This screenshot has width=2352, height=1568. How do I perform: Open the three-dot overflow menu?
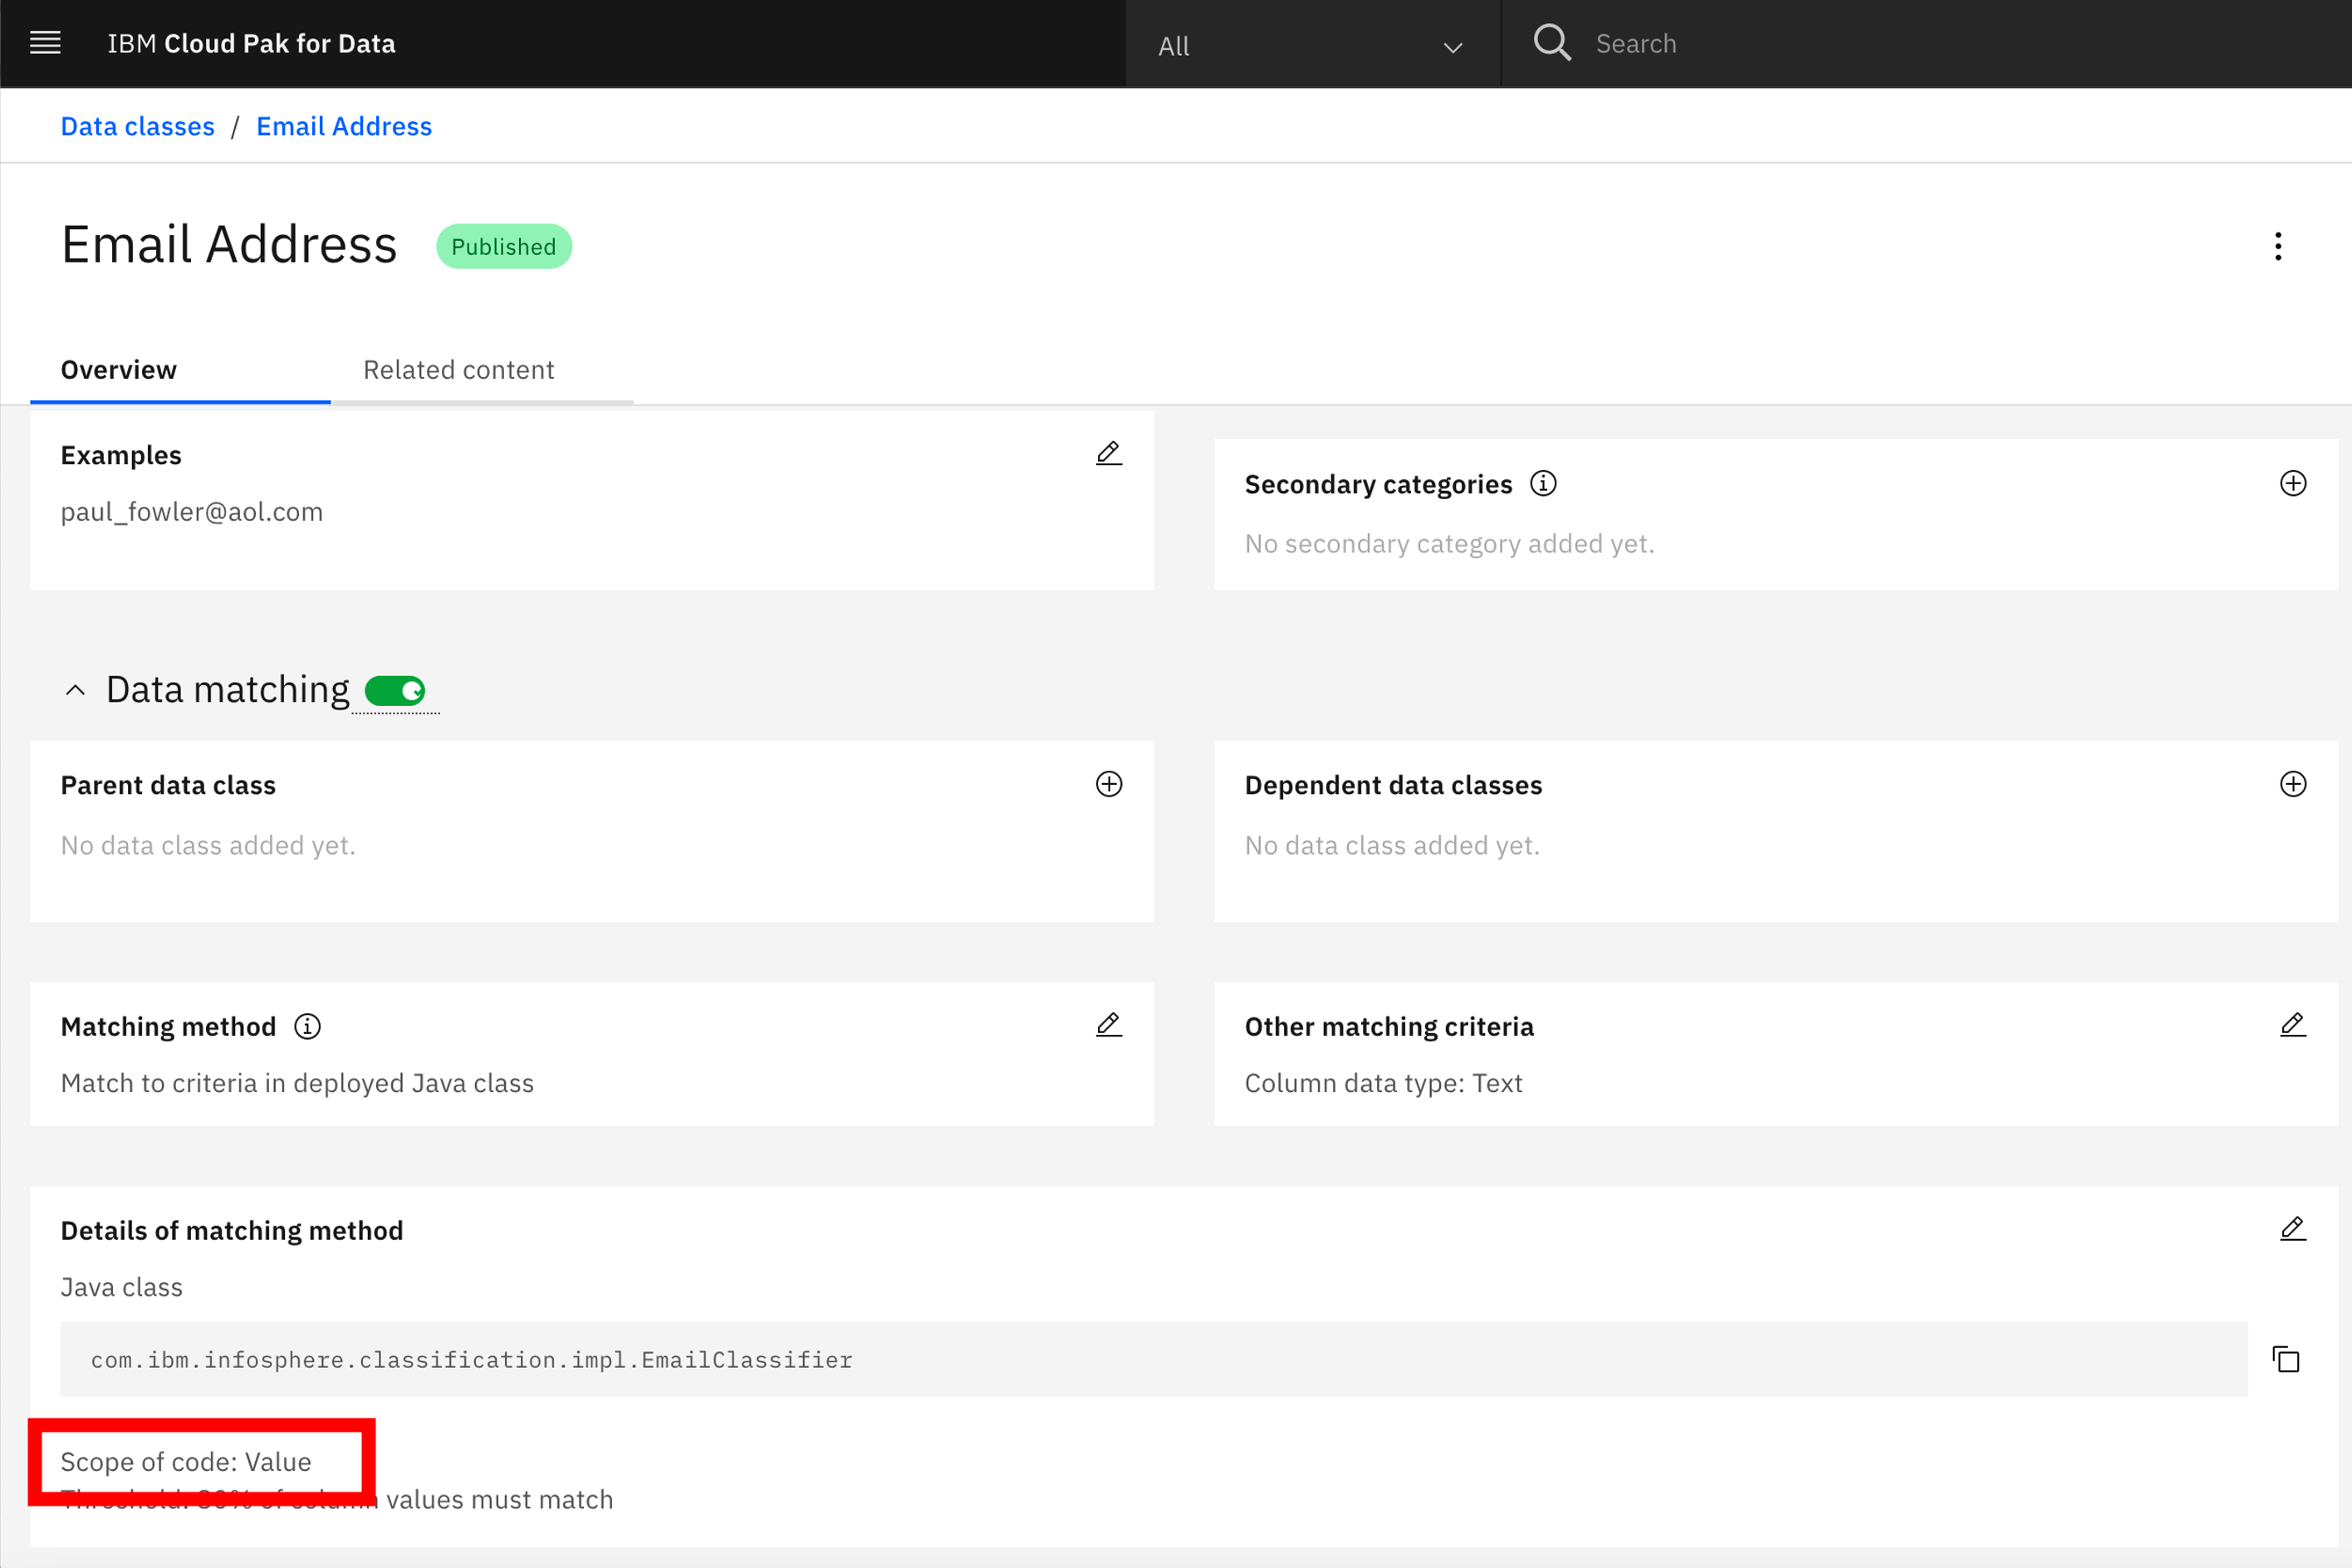point(2278,246)
